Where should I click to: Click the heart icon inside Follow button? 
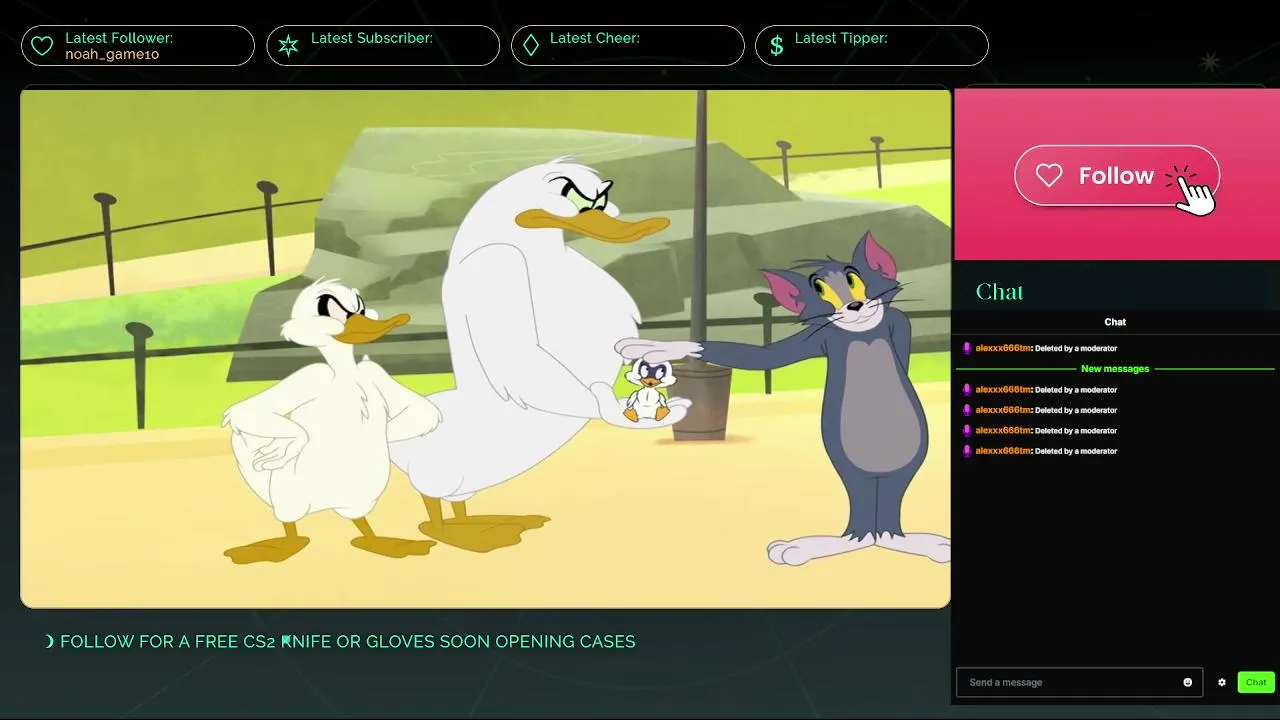coord(1049,176)
